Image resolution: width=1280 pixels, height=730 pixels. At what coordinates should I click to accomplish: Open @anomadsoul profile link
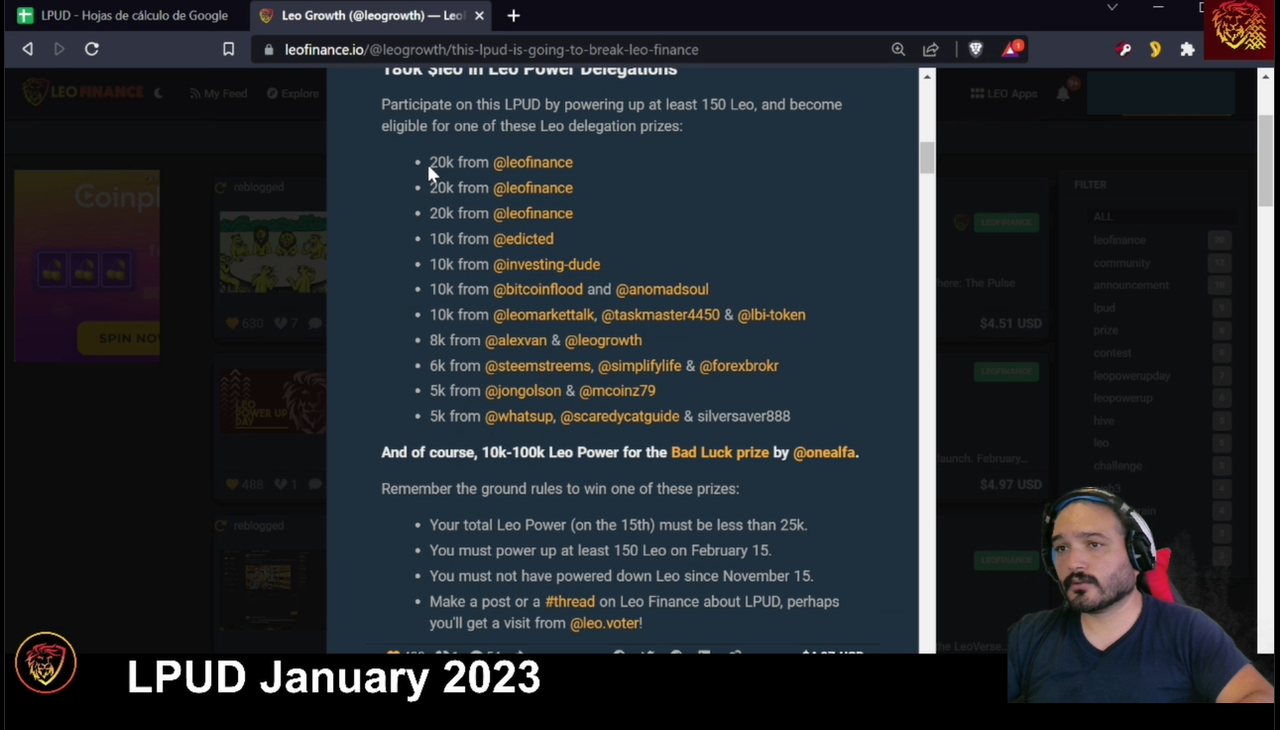[662, 289]
